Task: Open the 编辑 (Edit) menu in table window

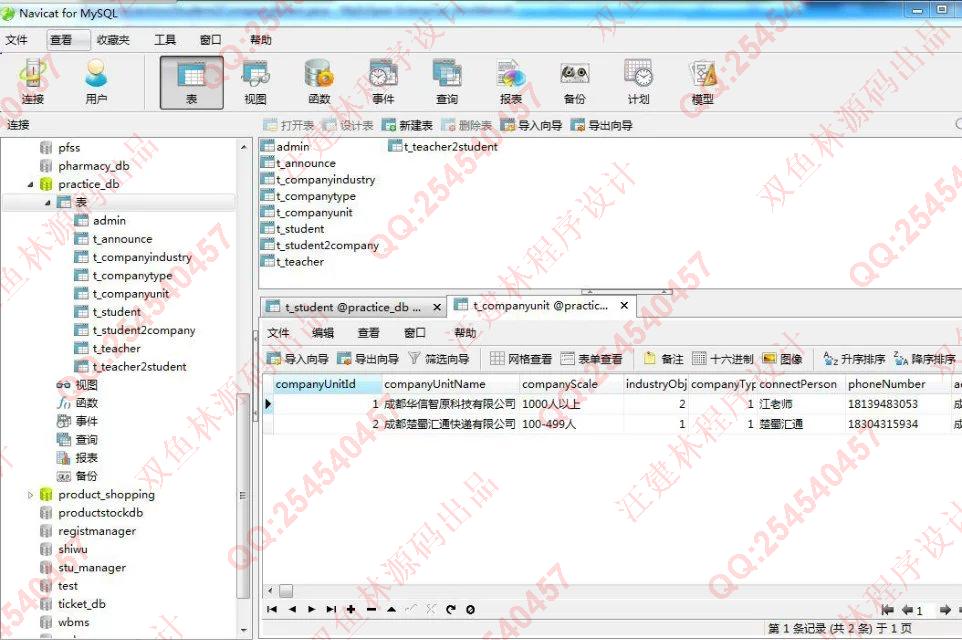Action: 323,333
